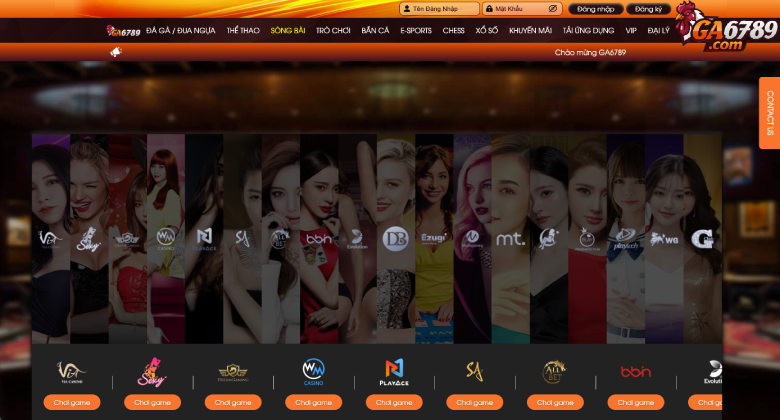Select the Pragmatic Play banner strip
780x420 pixels.
(x=587, y=239)
